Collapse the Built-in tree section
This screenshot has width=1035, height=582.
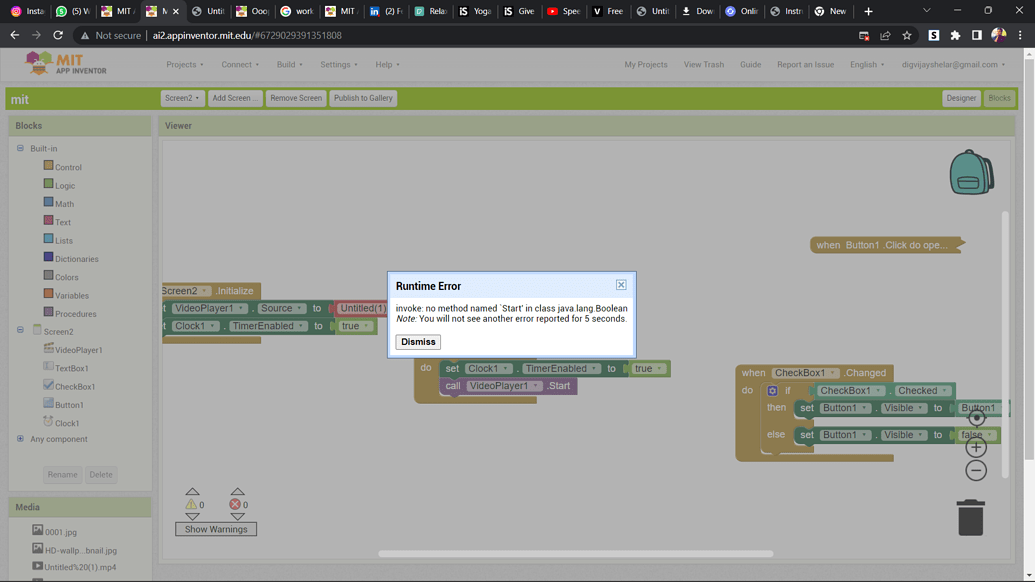point(20,148)
